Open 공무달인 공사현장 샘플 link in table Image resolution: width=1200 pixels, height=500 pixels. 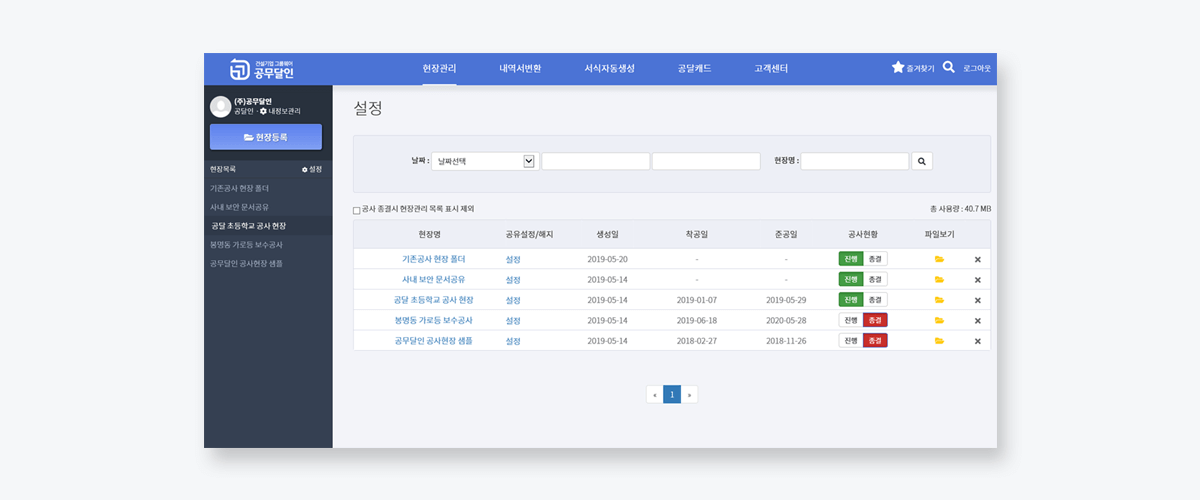434,340
